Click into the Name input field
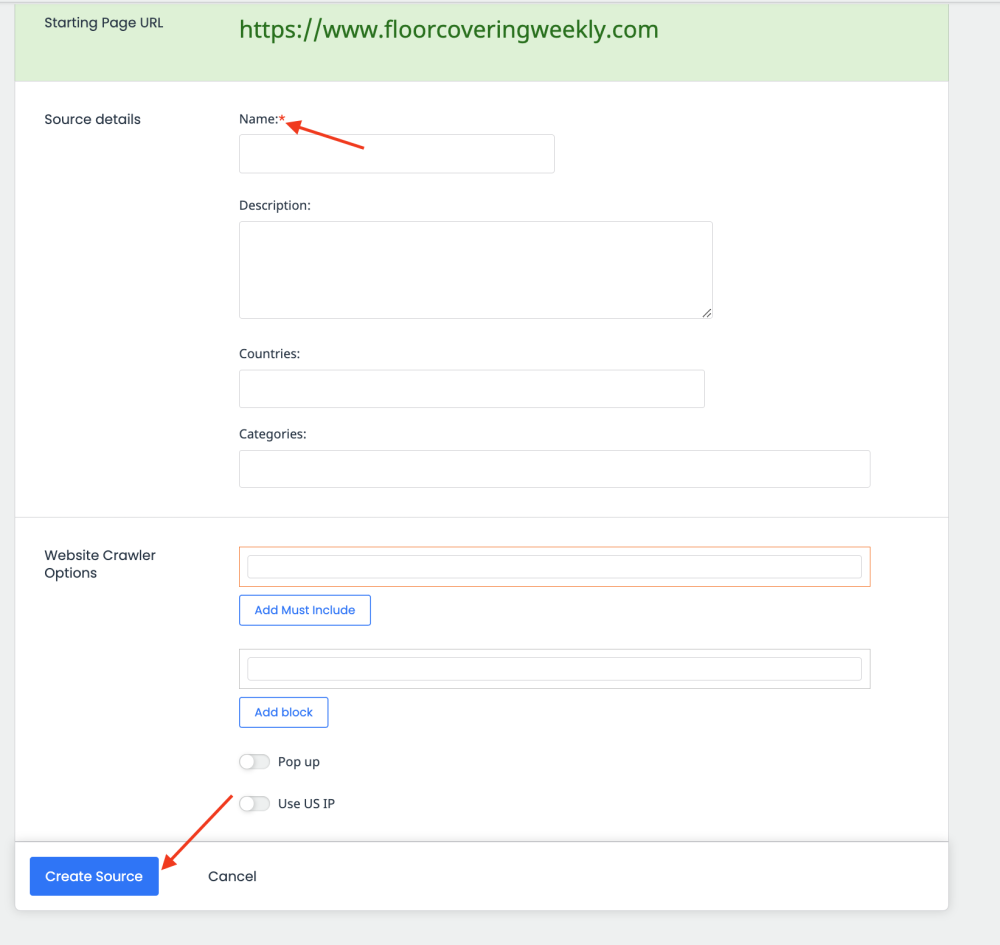 tap(396, 153)
